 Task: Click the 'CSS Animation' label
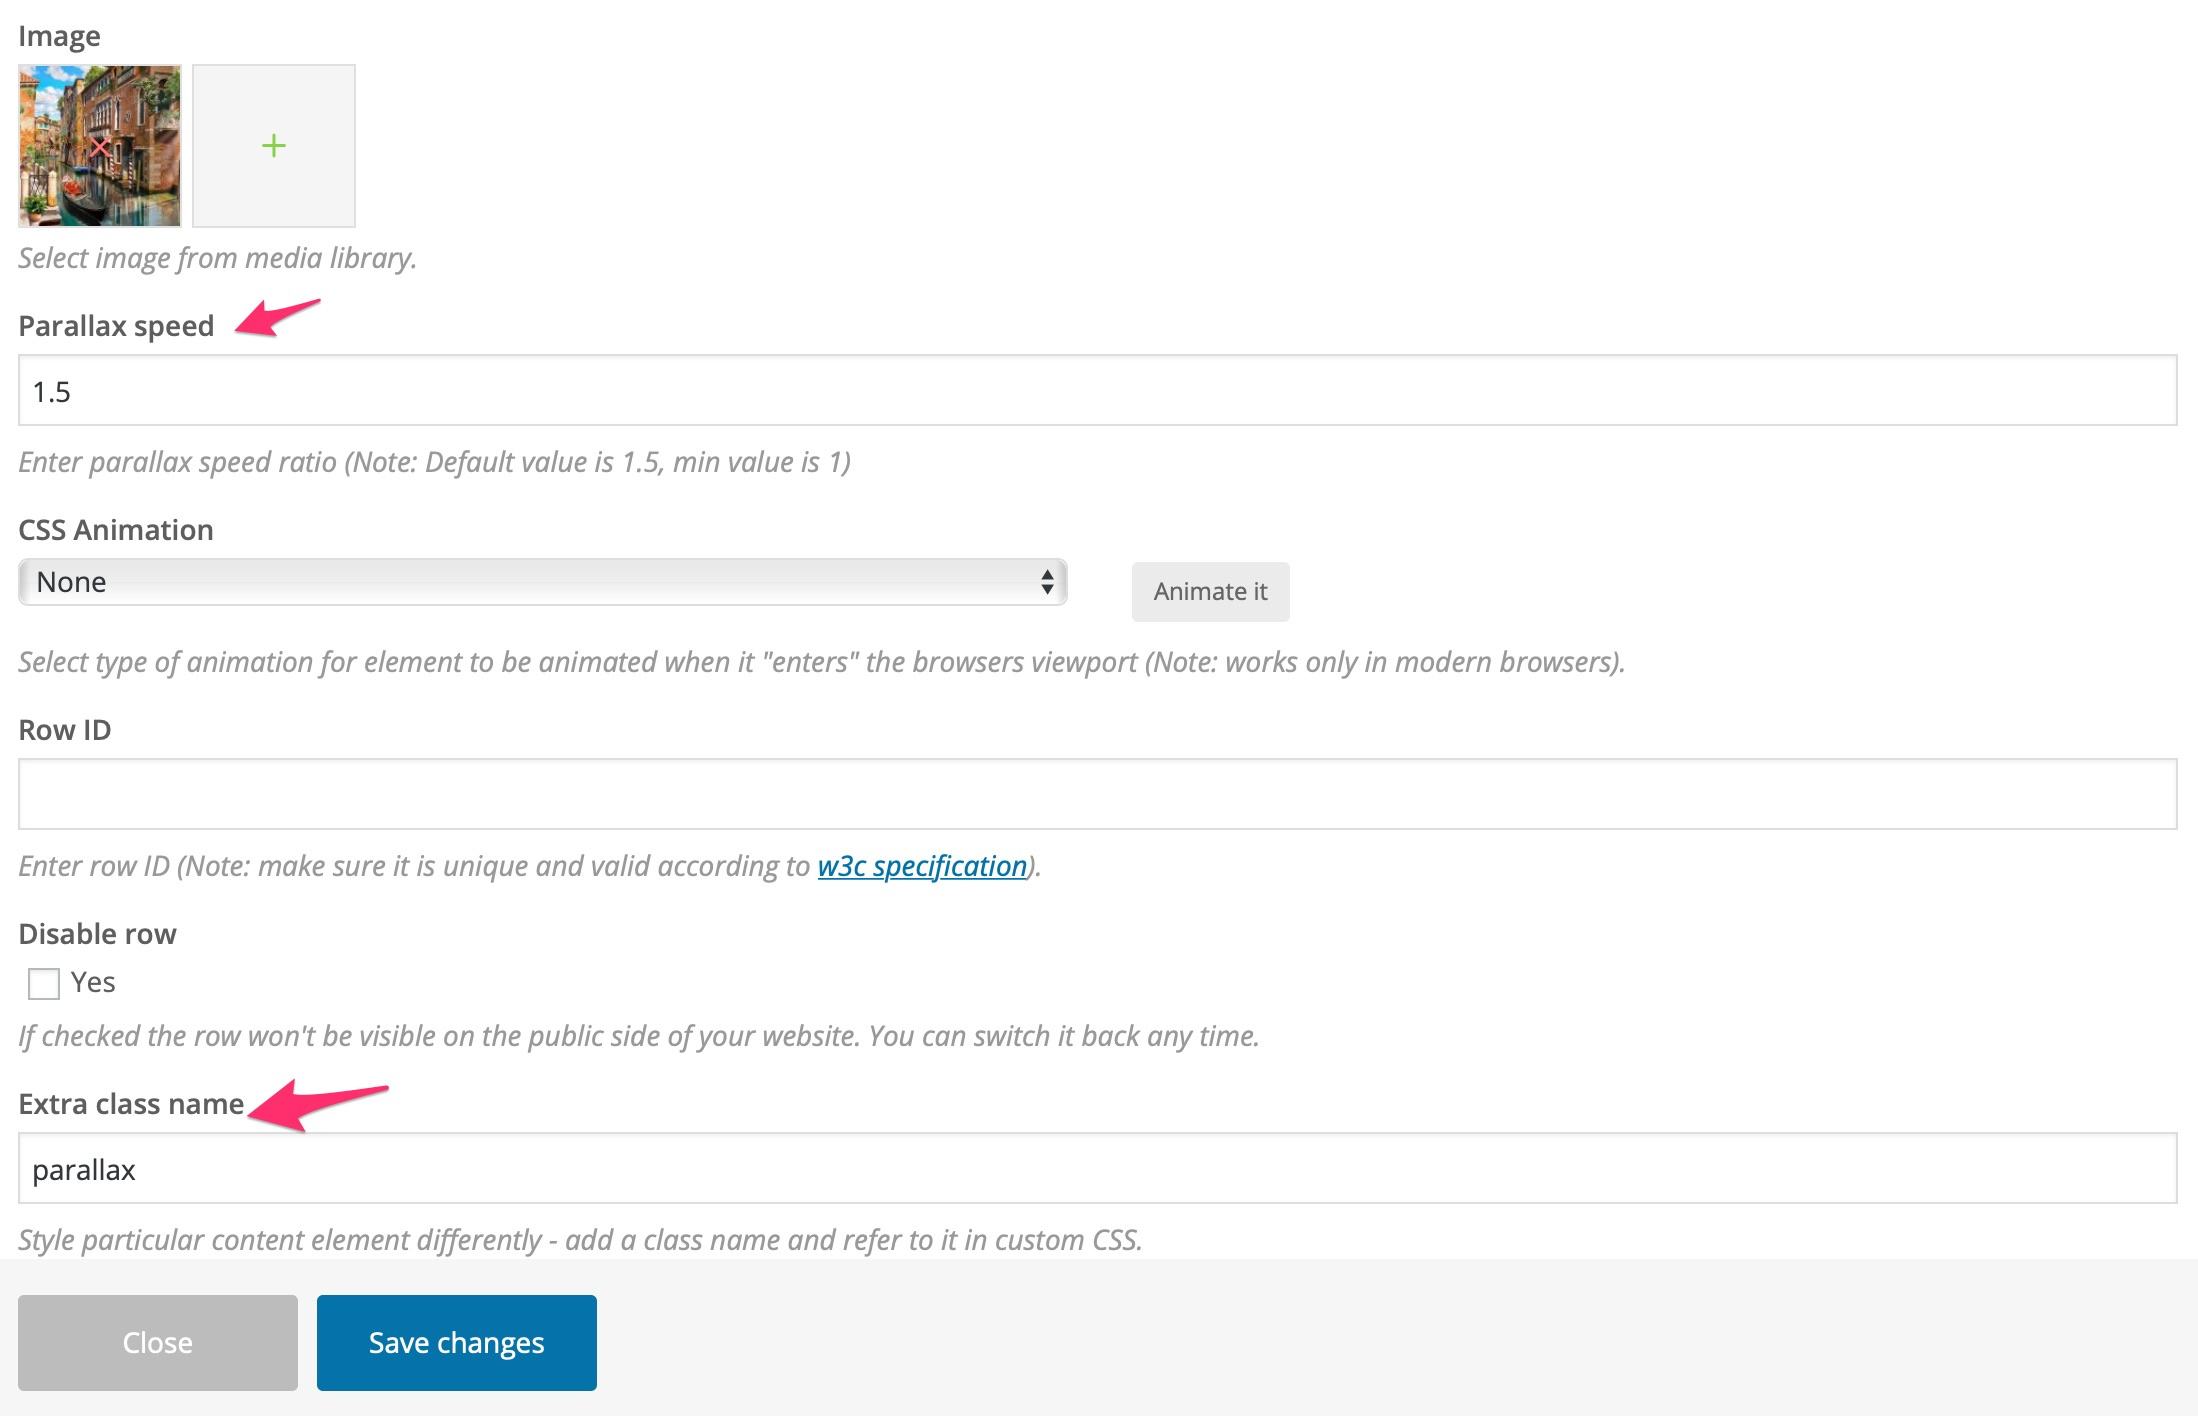116,530
